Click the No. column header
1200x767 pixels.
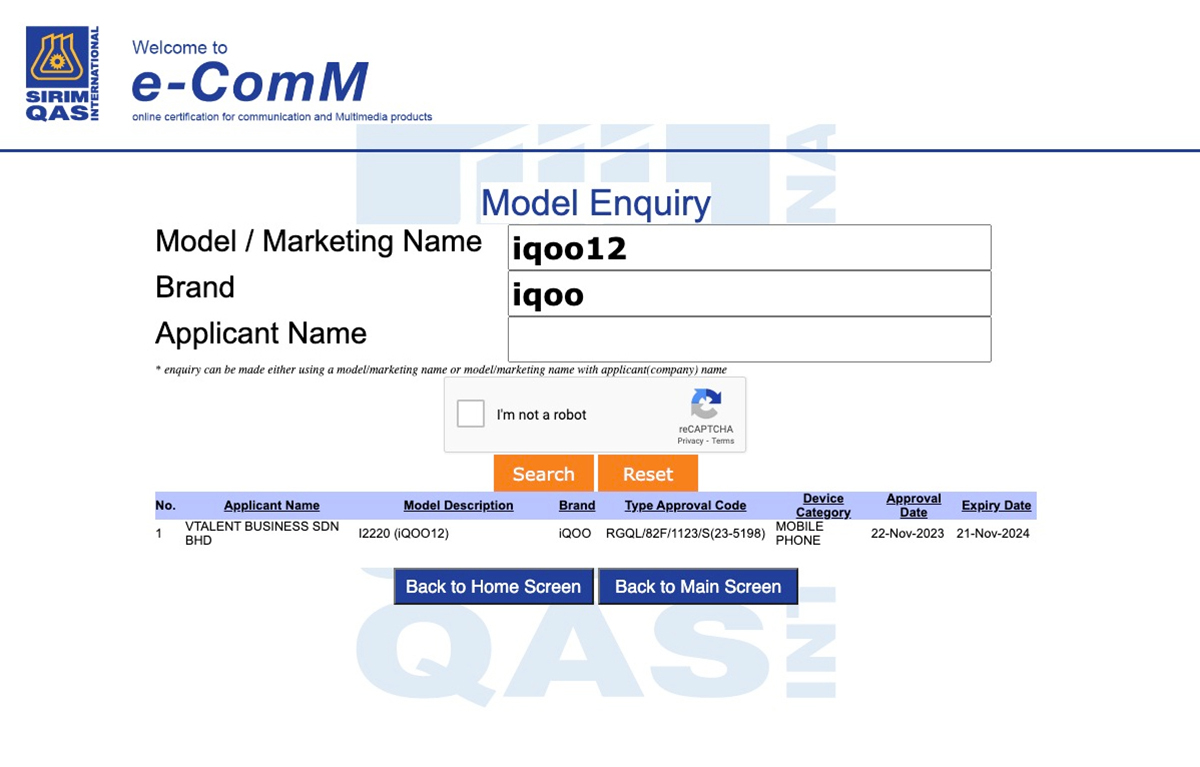165,506
